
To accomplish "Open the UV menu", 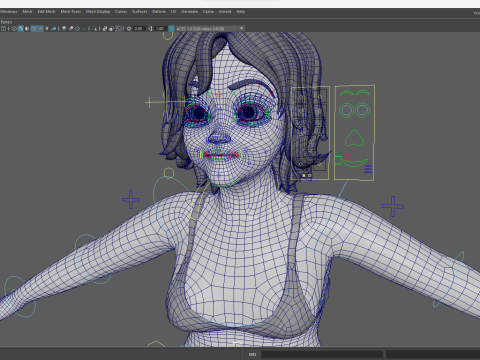I will click(173, 12).
